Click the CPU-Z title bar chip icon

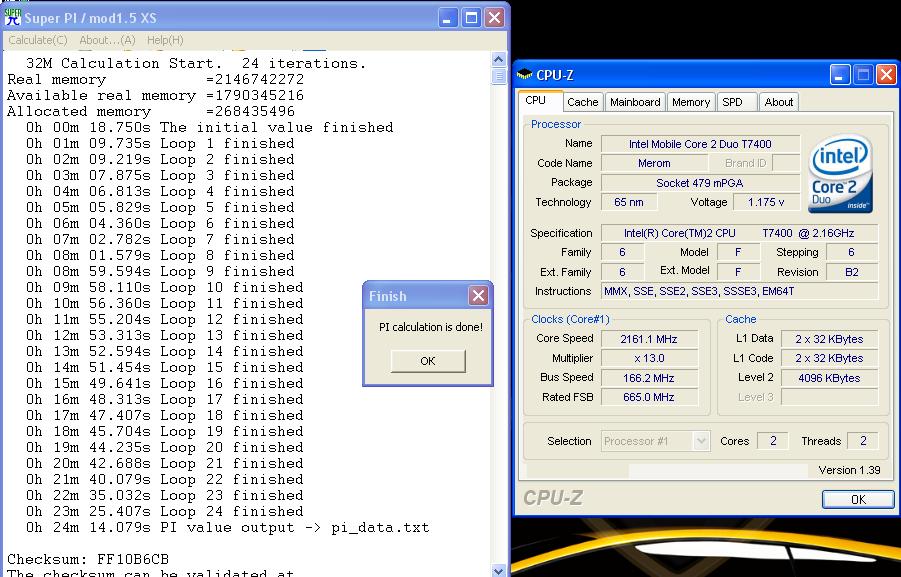(x=524, y=75)
